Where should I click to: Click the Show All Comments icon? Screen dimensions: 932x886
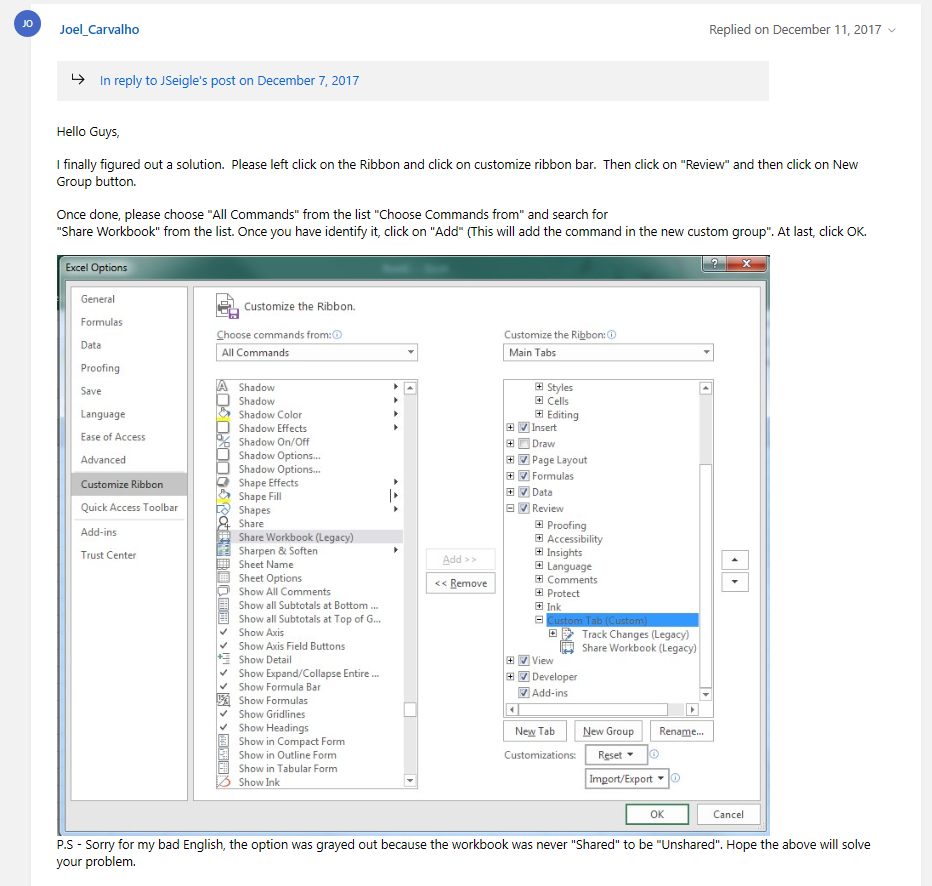coord(223,591)
